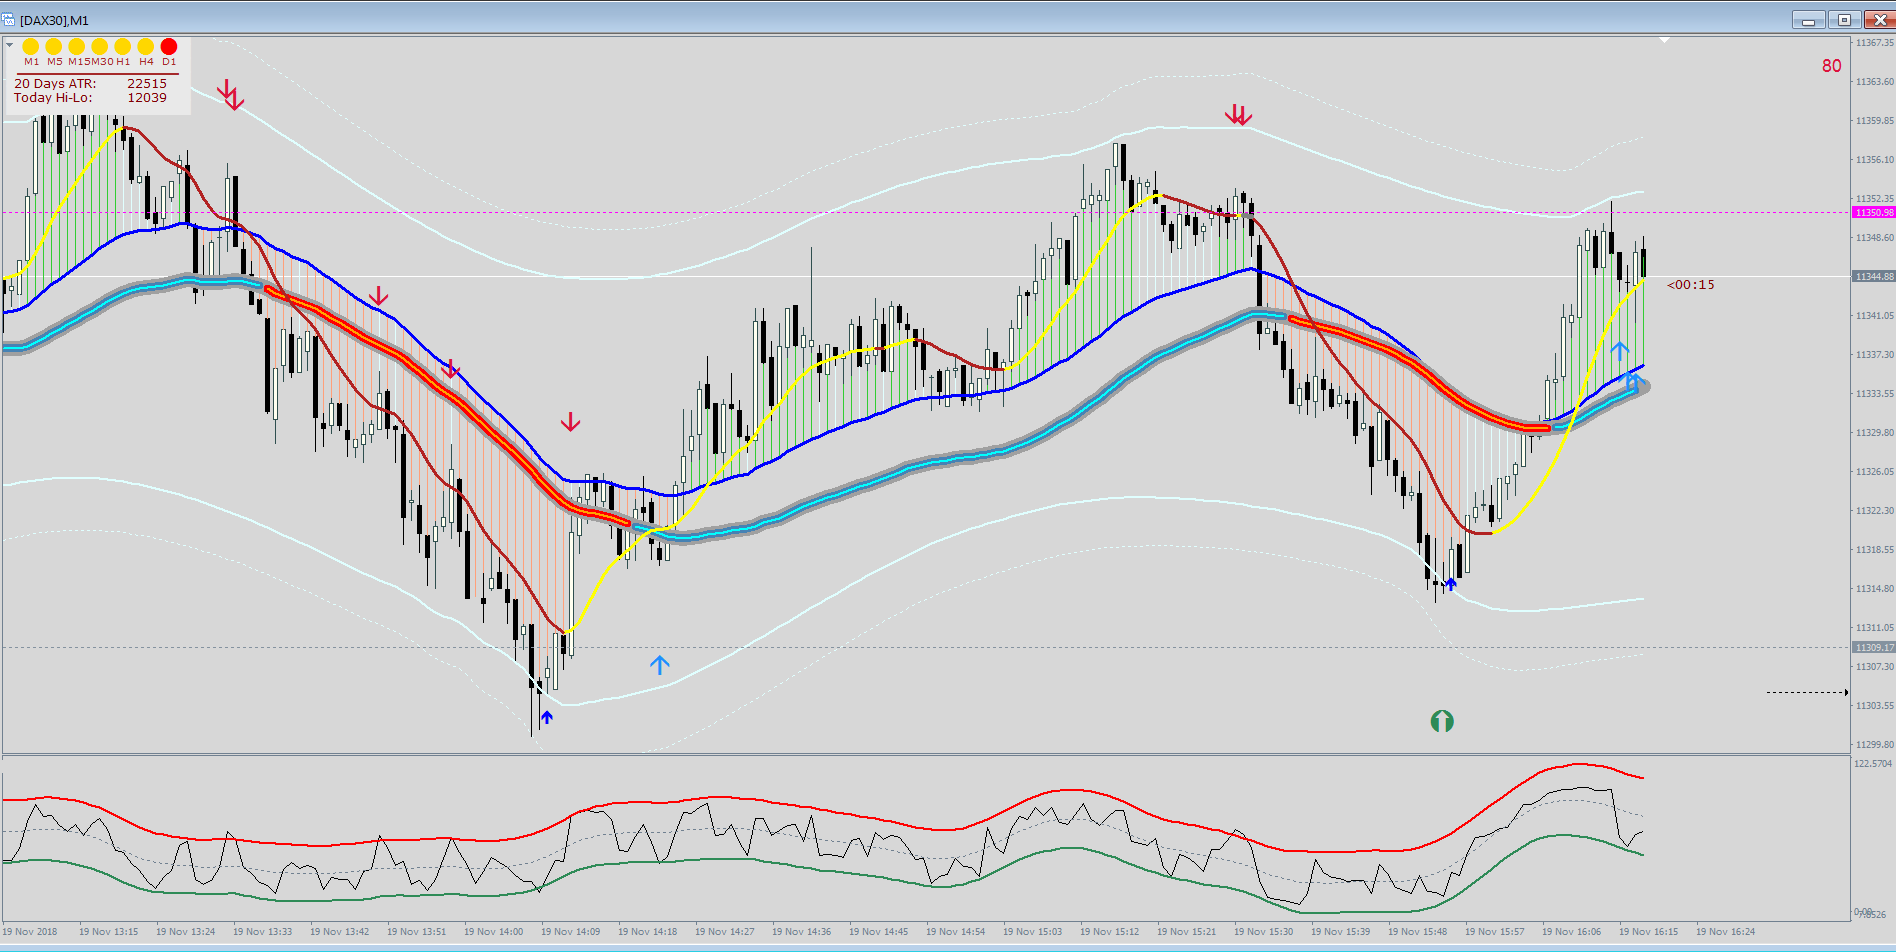The height and width of the screenshot is (952, 1896).
Task: Click the '19 Nov 16:15' time label
Action: pyautogui.click(x=1649, y=932)
